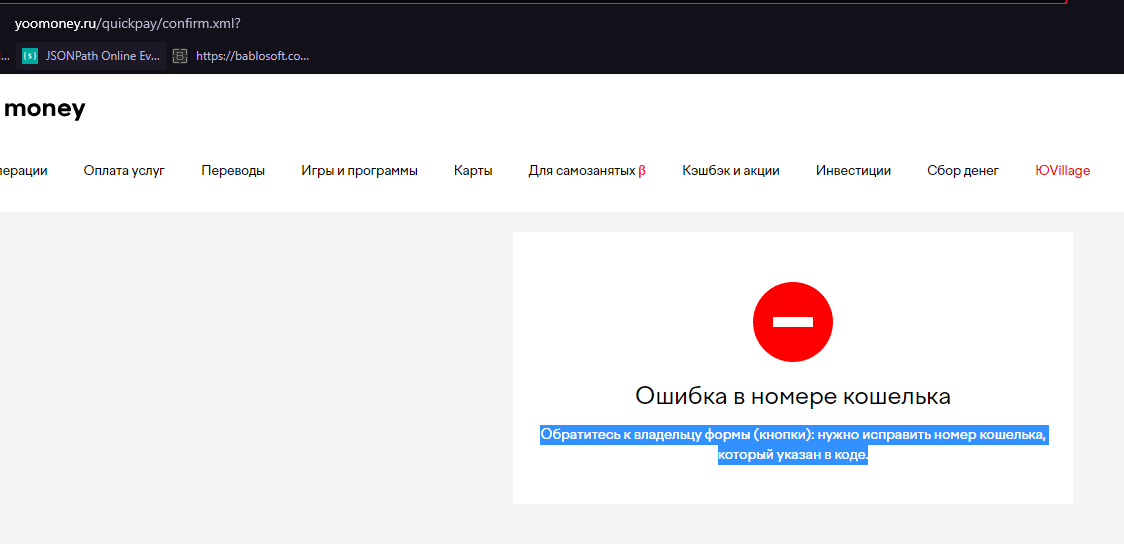1124x544 pixels.
Task: Click the money logo
Action: [44, 109]
